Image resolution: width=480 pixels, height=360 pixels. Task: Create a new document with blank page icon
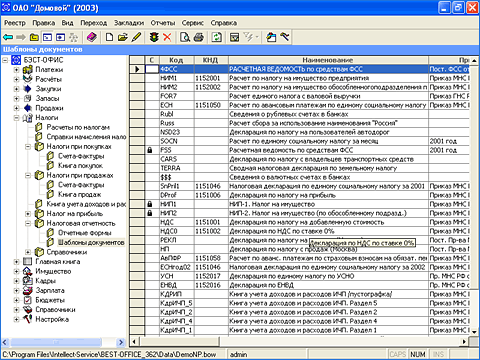pos(109,37)
